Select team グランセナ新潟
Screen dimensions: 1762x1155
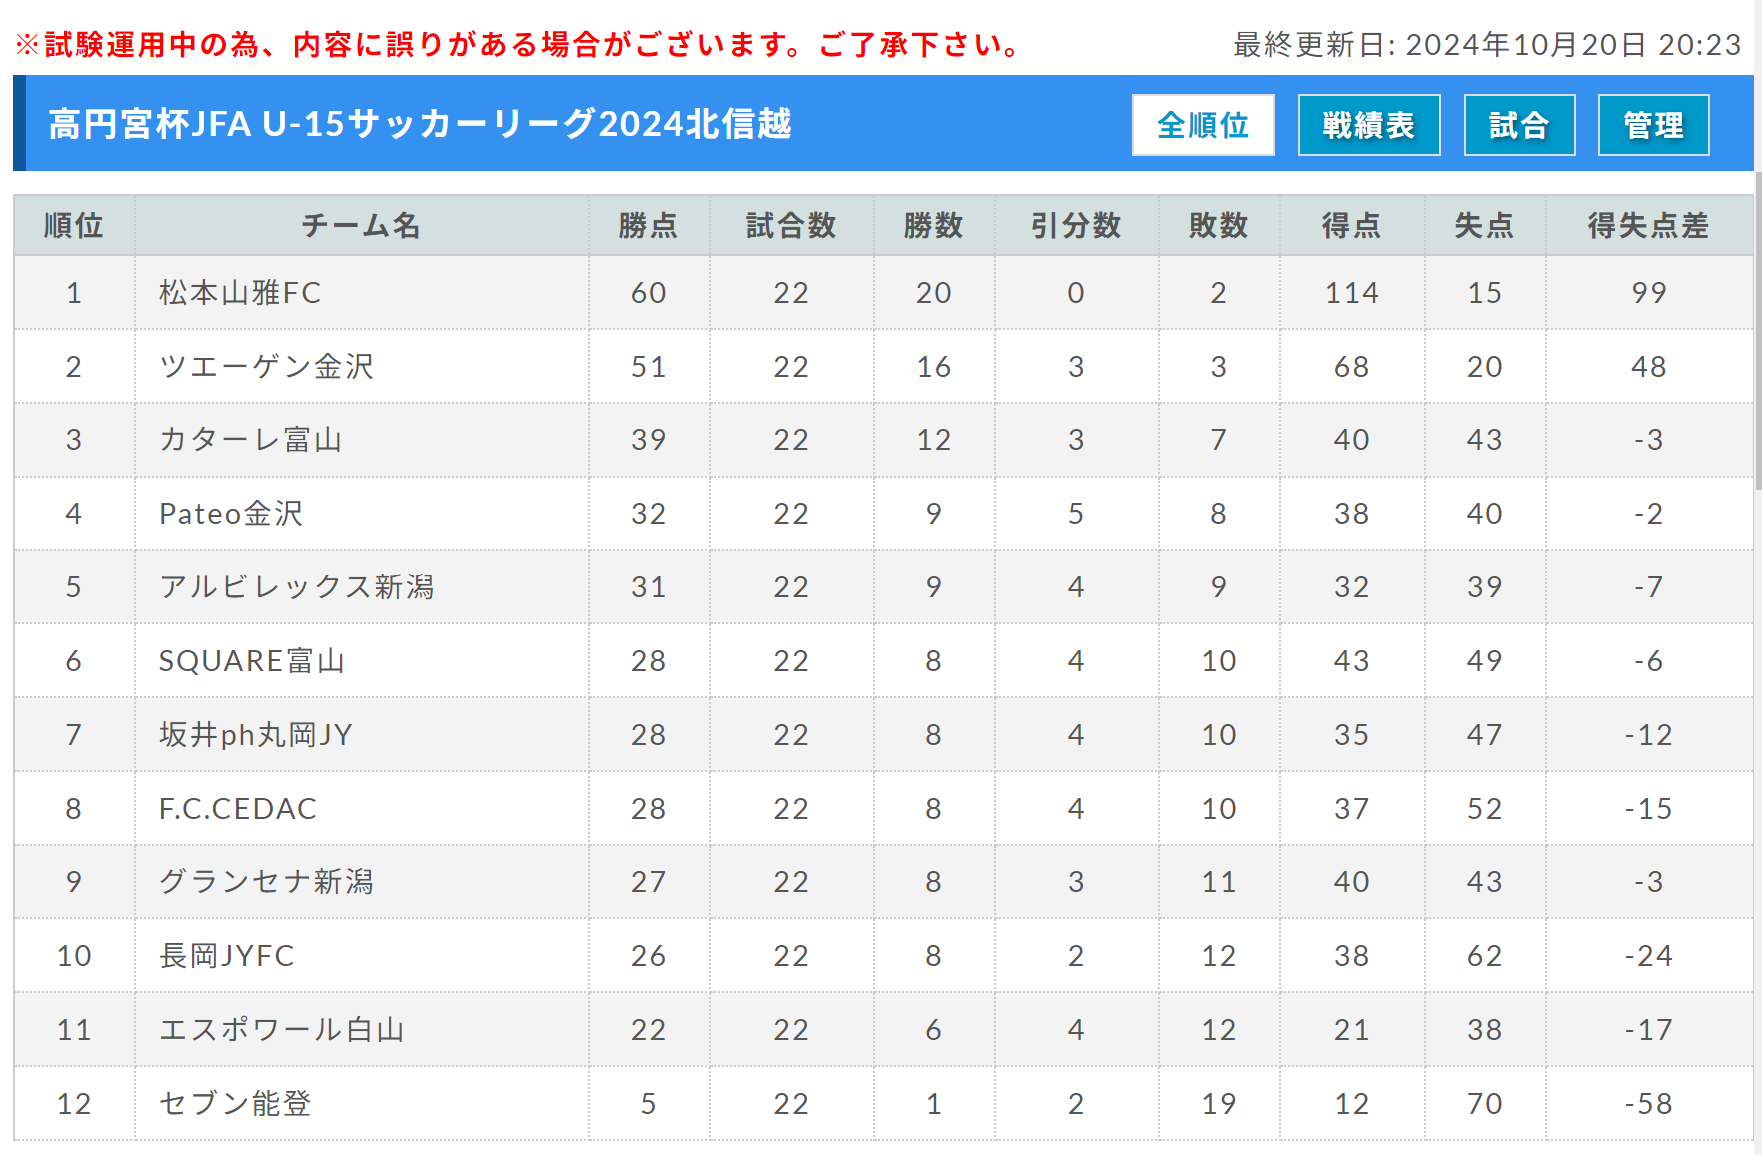pos(266,882)
